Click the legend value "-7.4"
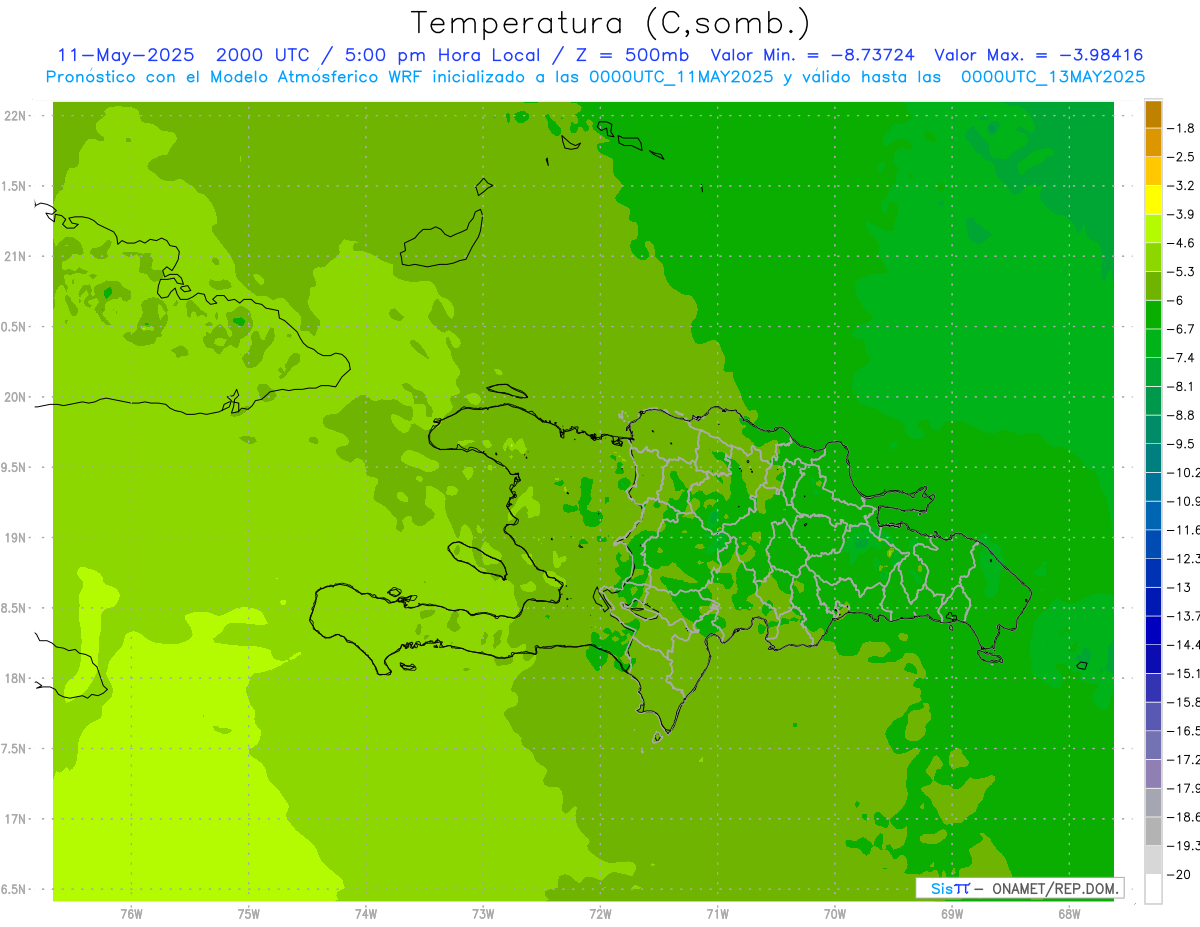Image resolution: width=1200 pixels, height=927 pixels. click(x=1182, y=358)
